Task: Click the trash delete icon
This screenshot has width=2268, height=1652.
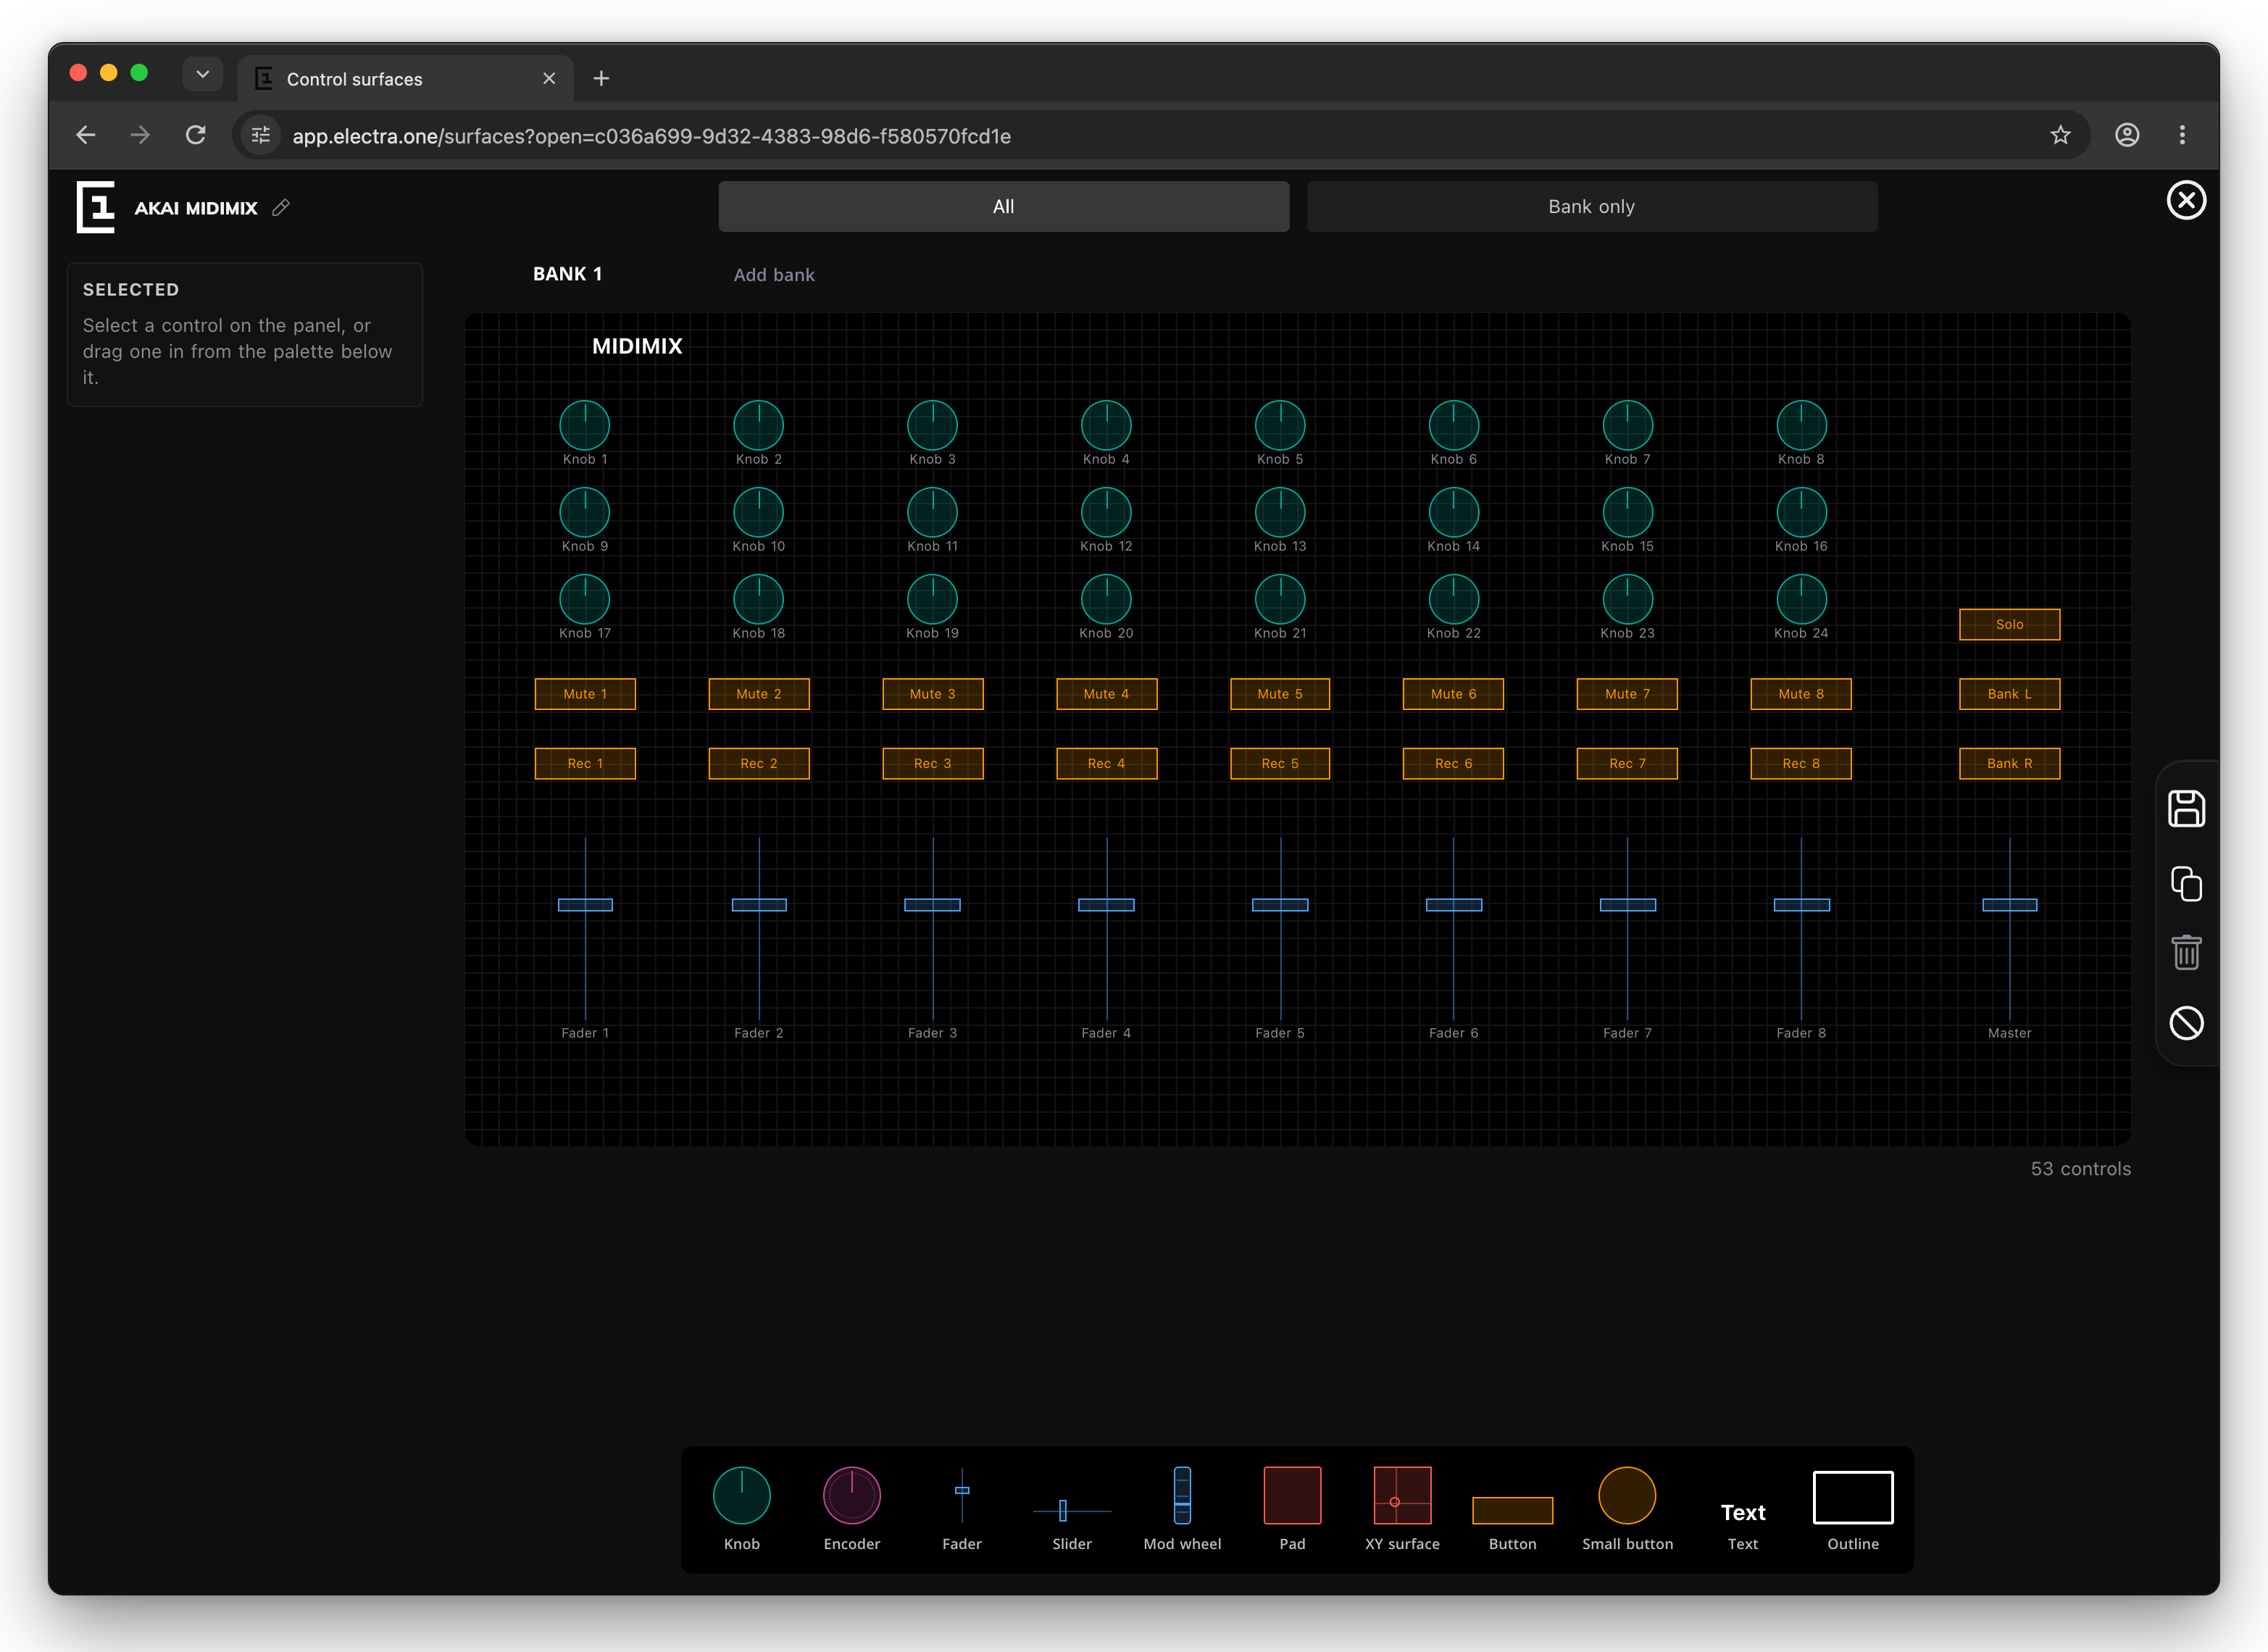Action: (x=2186, y=952)
